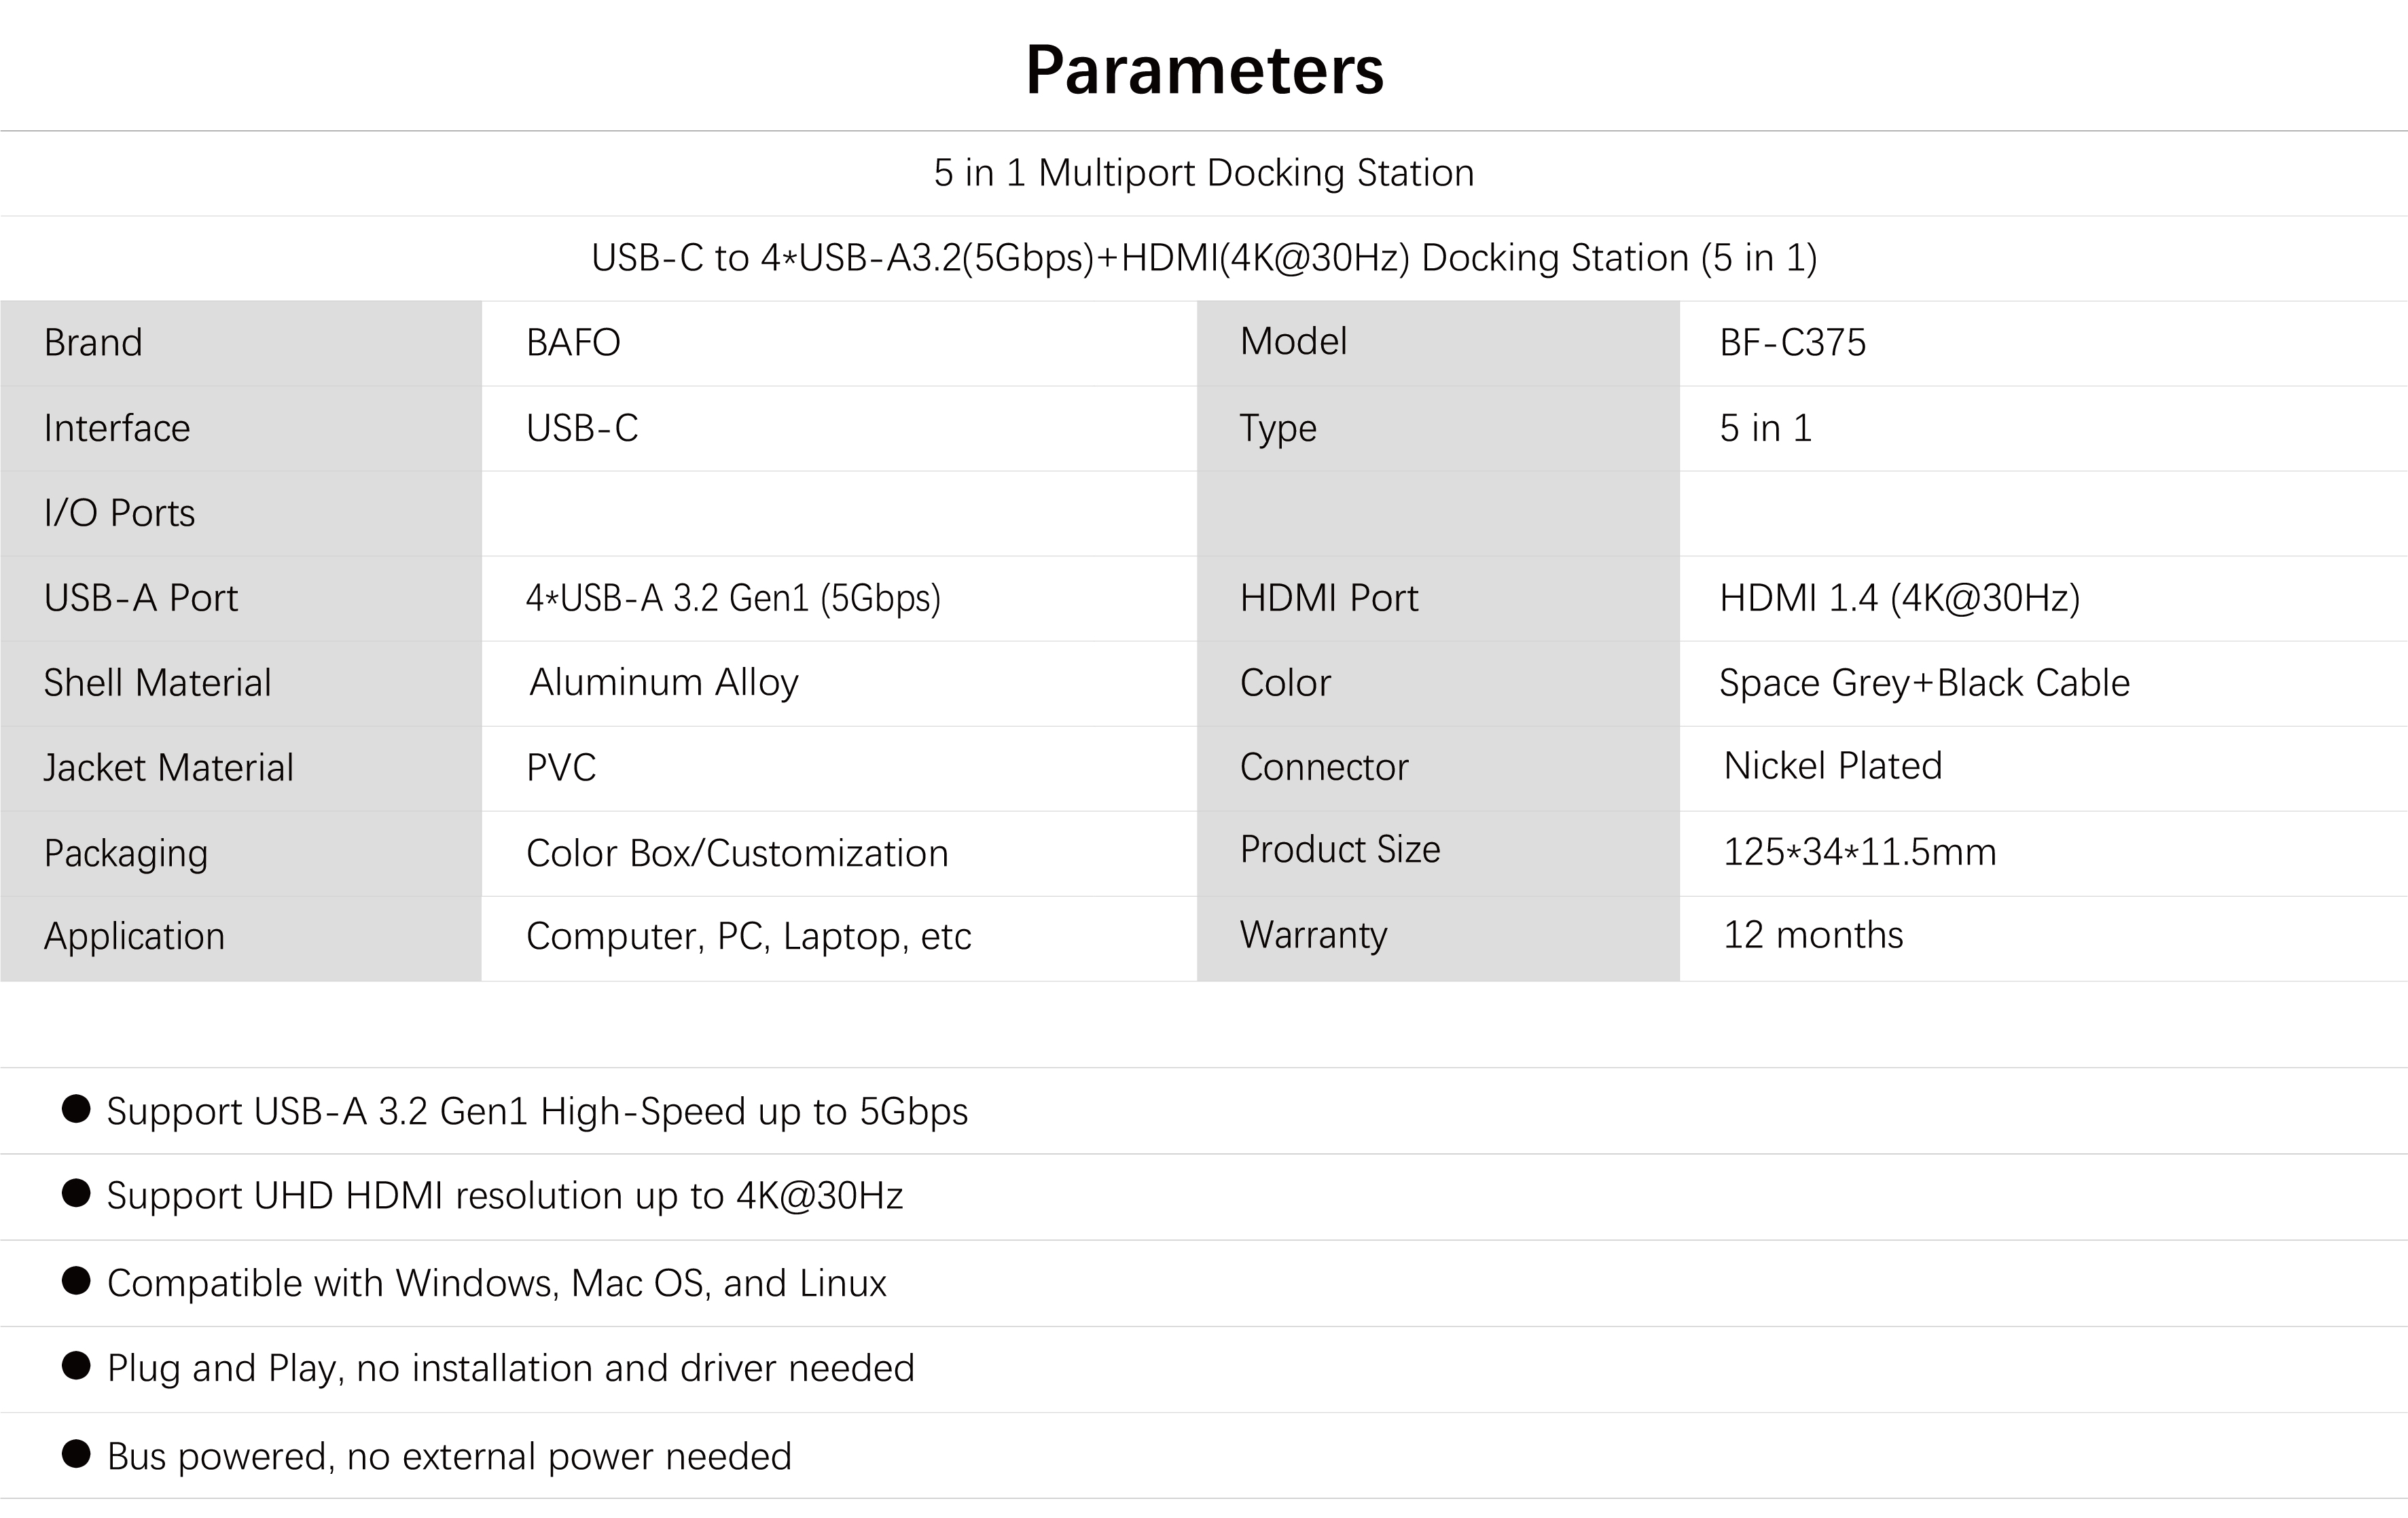The height and width of the screenshot is (1518, 2408).
Task: Click the HDMI 1.4 (4K@30Hz) value
Action: 1899,598
